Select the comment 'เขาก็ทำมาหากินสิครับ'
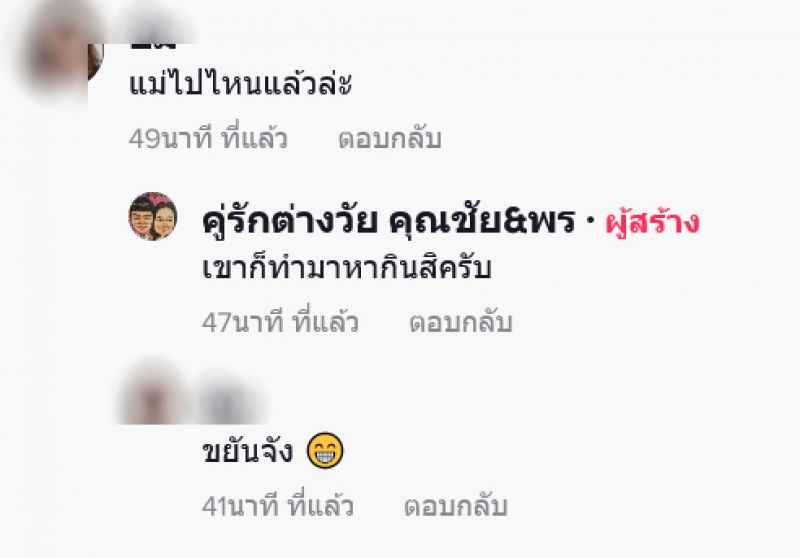This screenshot has width=800, height=558. tap(346, 267)
